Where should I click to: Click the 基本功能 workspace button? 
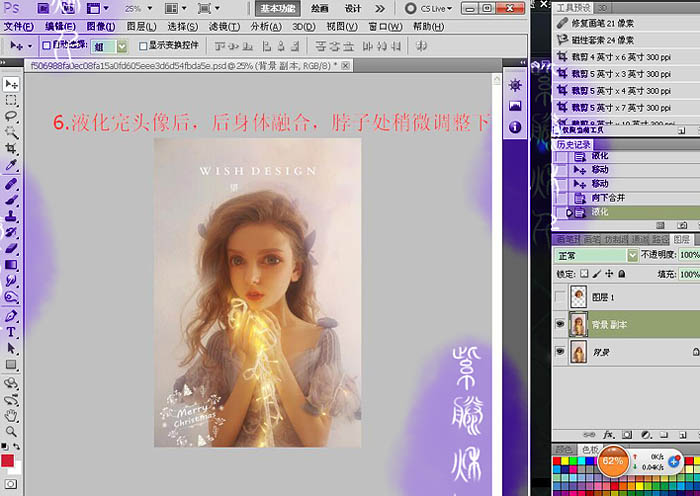point(278,8)
